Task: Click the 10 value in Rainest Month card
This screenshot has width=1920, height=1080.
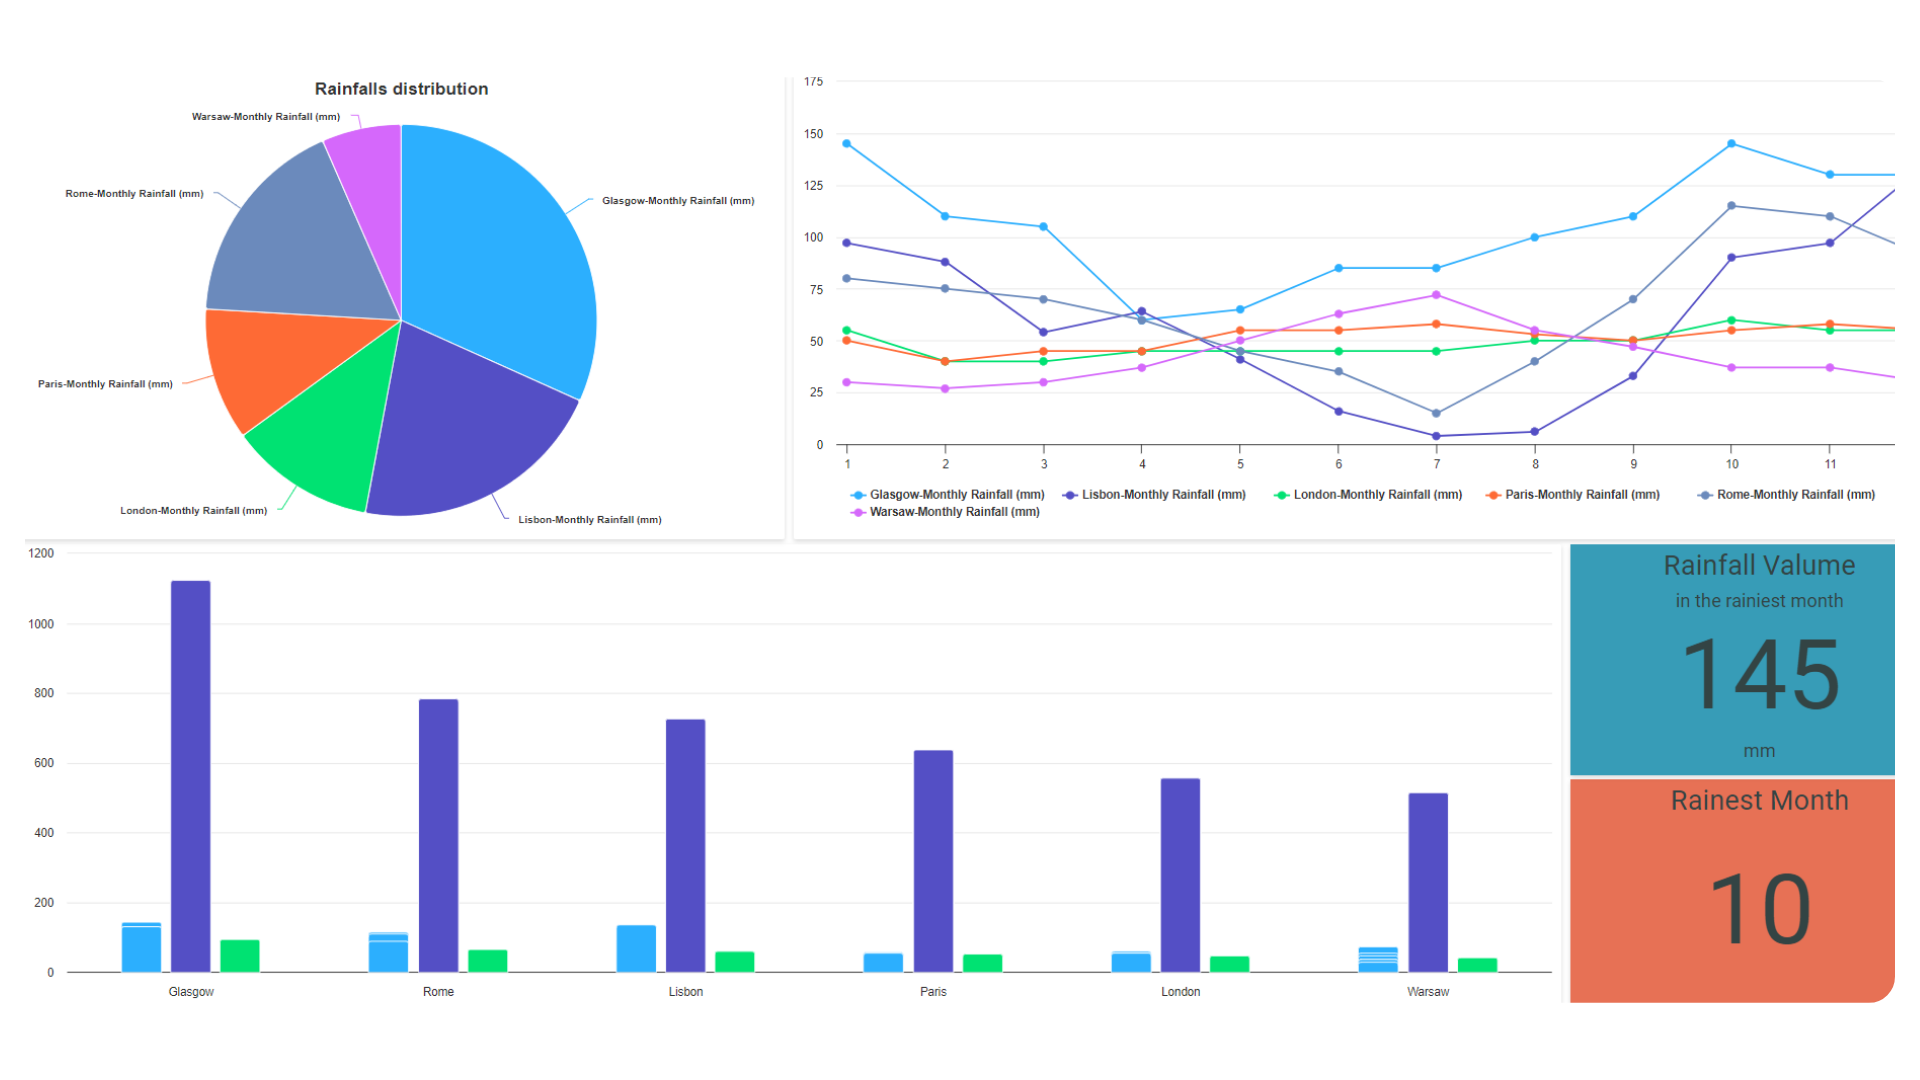Action: [1760, 909]
